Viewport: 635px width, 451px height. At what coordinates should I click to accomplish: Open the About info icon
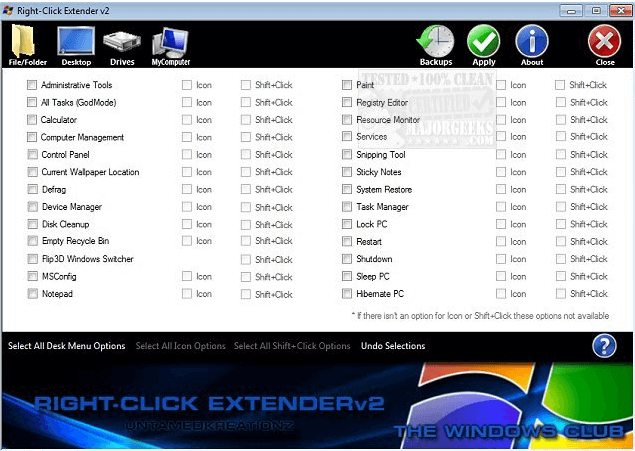click(532, 45)
